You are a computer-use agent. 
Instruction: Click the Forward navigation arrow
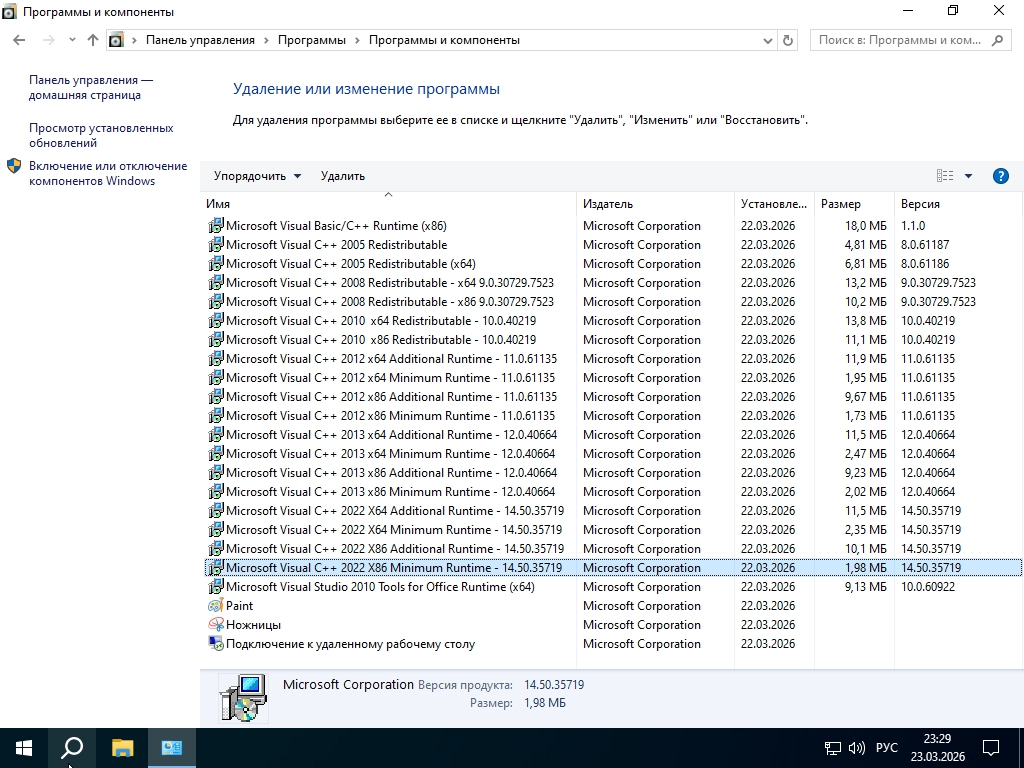[48, 40]
